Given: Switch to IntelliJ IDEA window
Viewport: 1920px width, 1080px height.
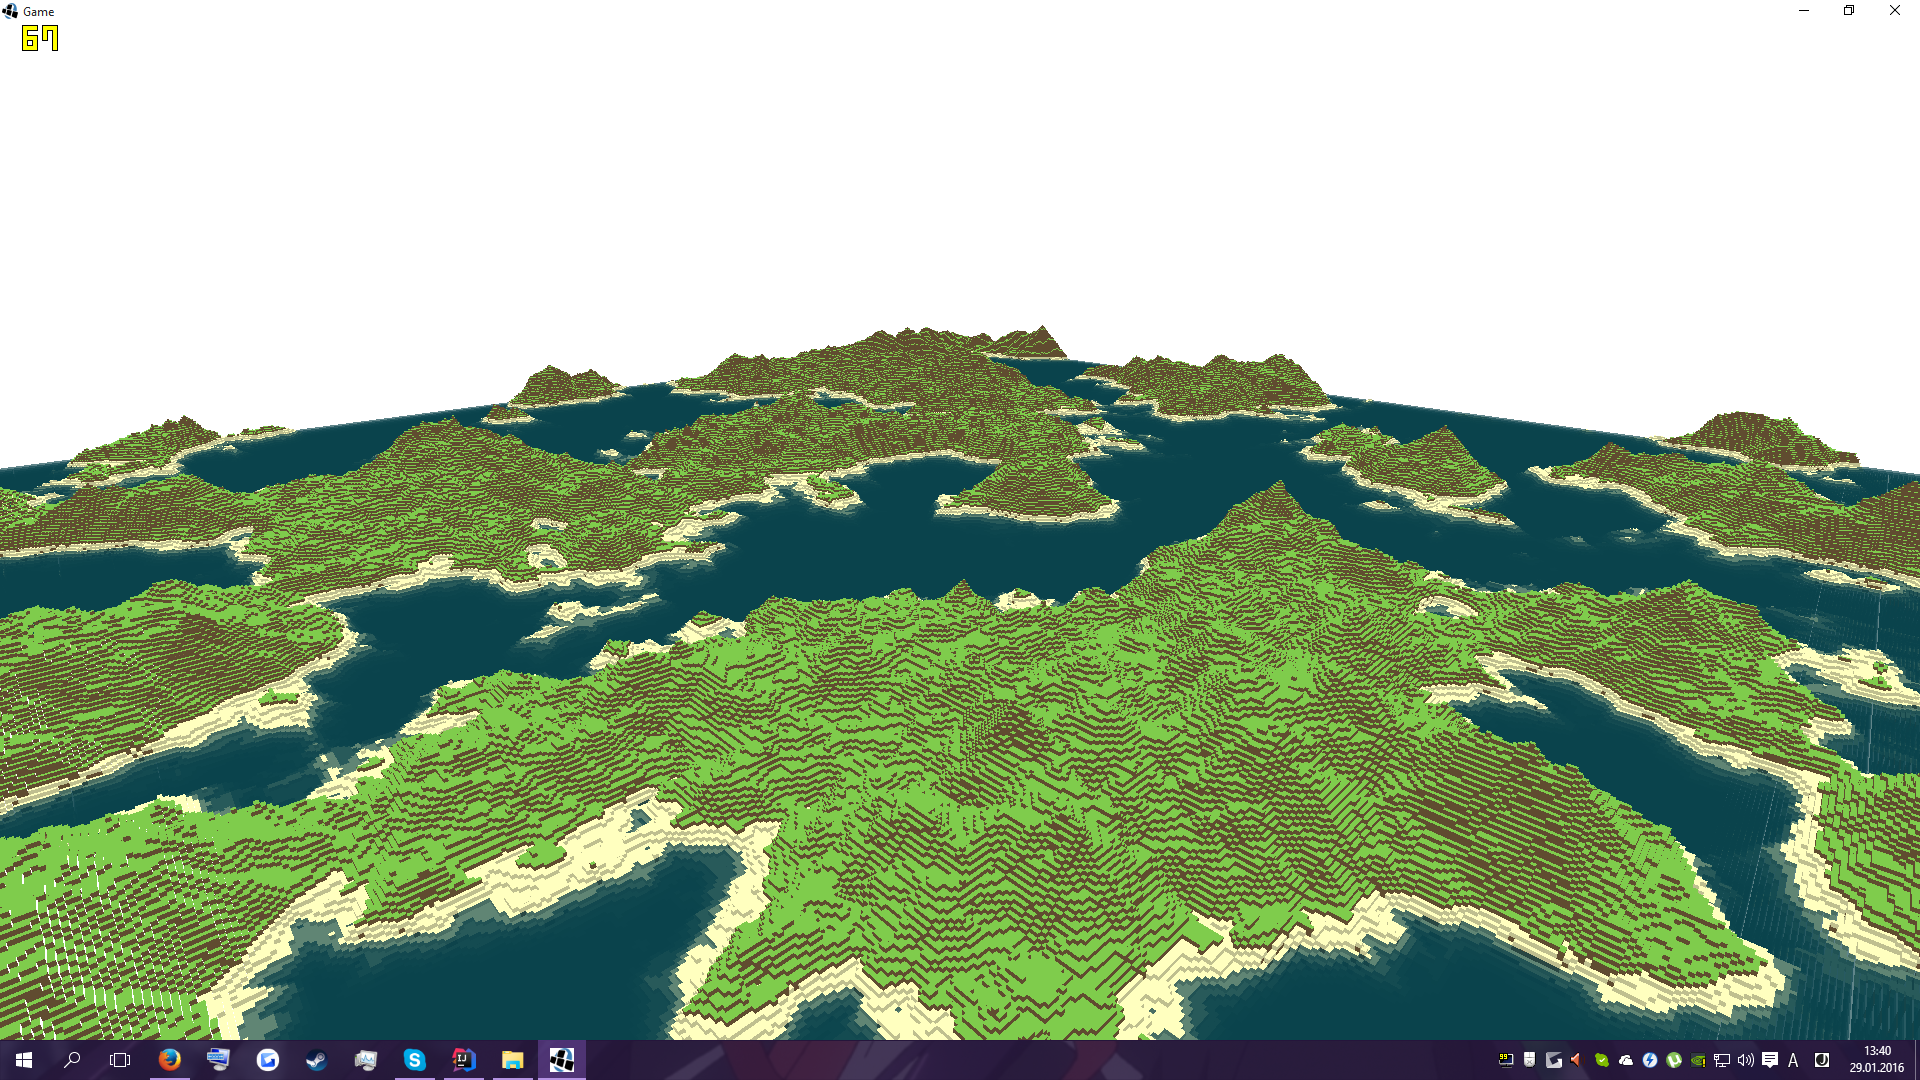Looking at the screenshot, I should (x=463, y=1060).
